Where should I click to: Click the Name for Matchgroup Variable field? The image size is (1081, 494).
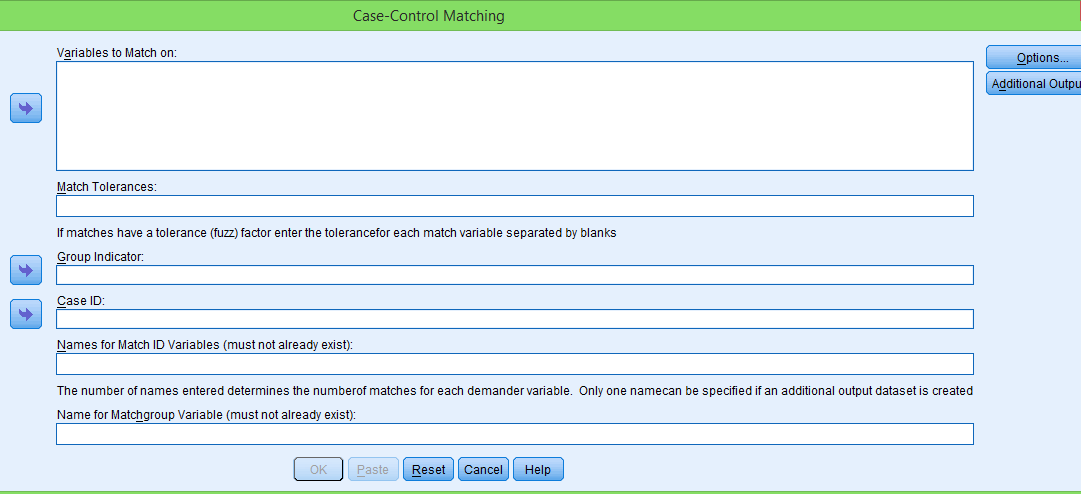[514, 434]
